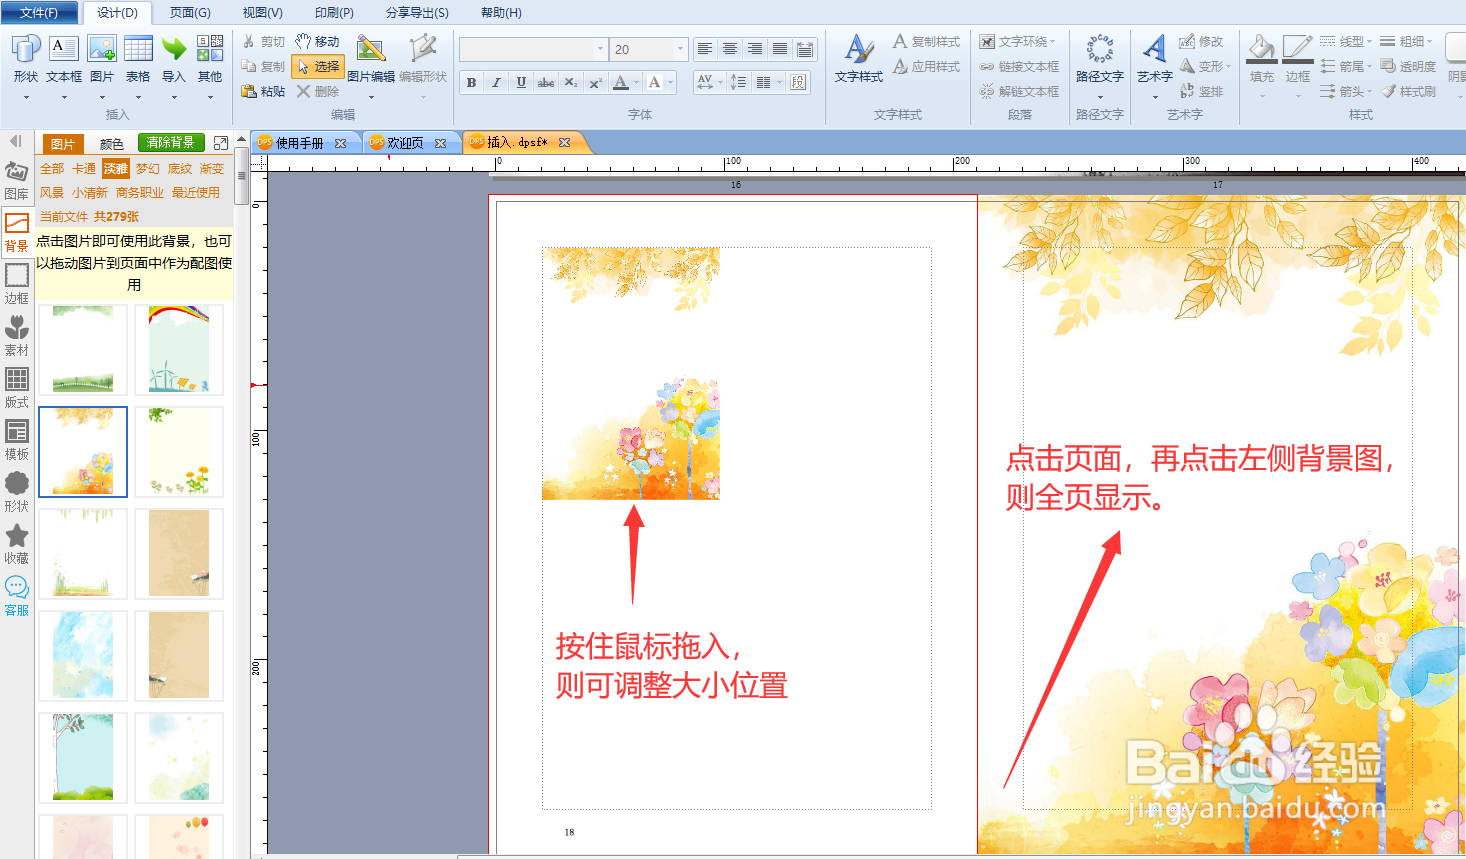1466x859 pixels.
Task: Switch to the 页面(G) ribbon tab
Action: [x=190, y=13]
